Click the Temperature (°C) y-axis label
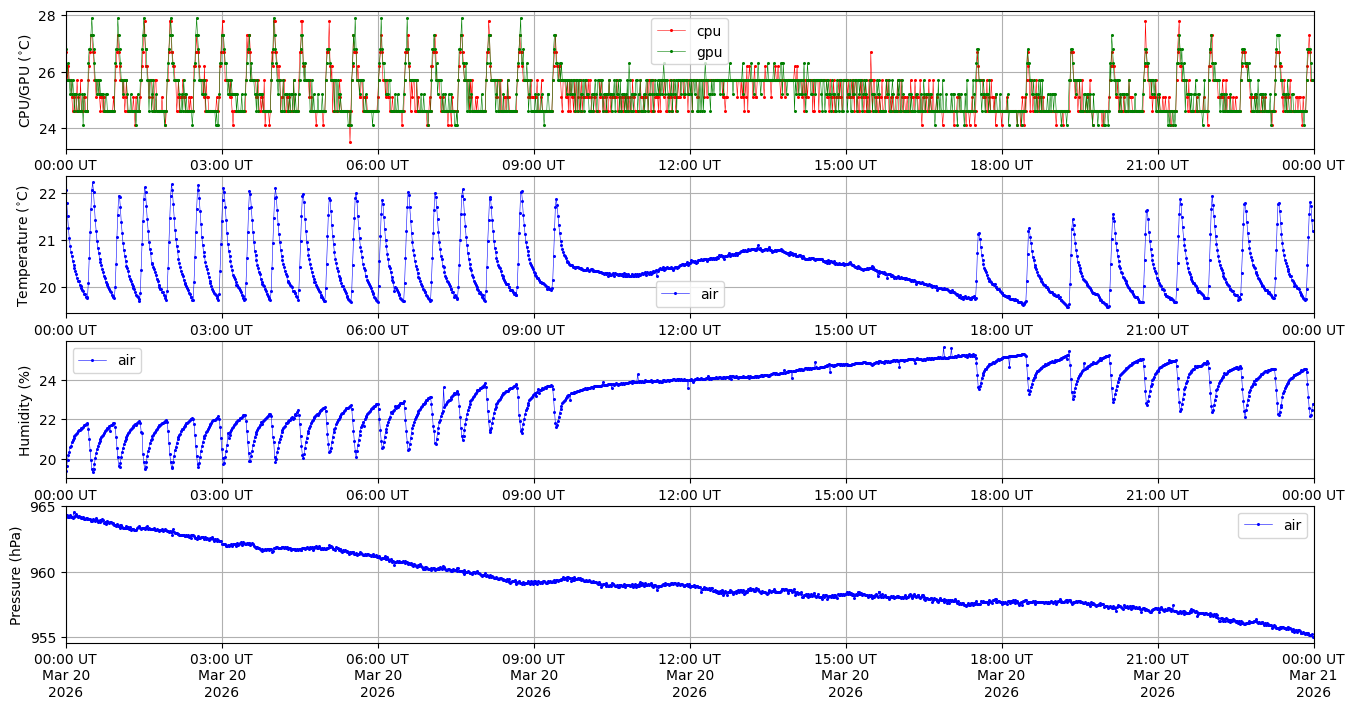Viewport: 1354px width, 709px height. click(25, 245)
